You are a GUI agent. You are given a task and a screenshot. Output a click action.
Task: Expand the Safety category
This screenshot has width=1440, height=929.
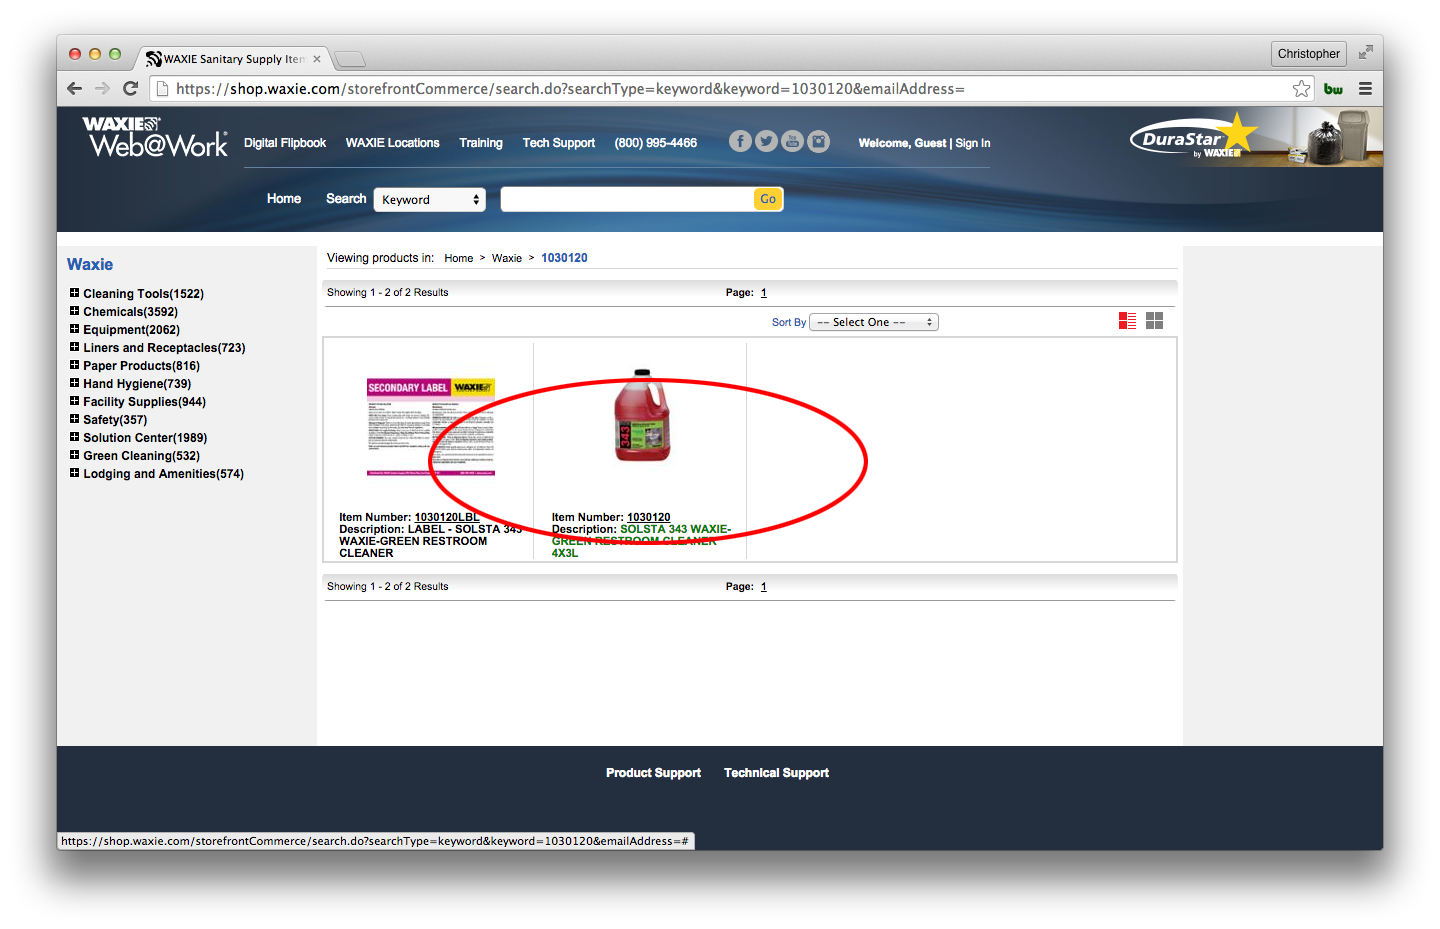[74, 419]
